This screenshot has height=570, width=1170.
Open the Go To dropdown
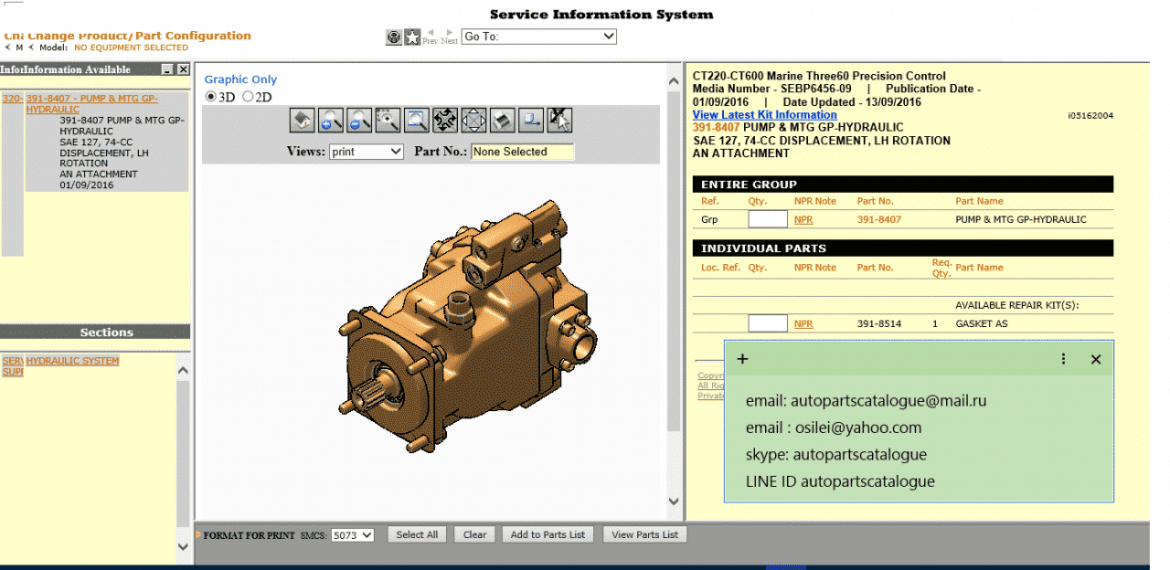[x=539, y=36]
